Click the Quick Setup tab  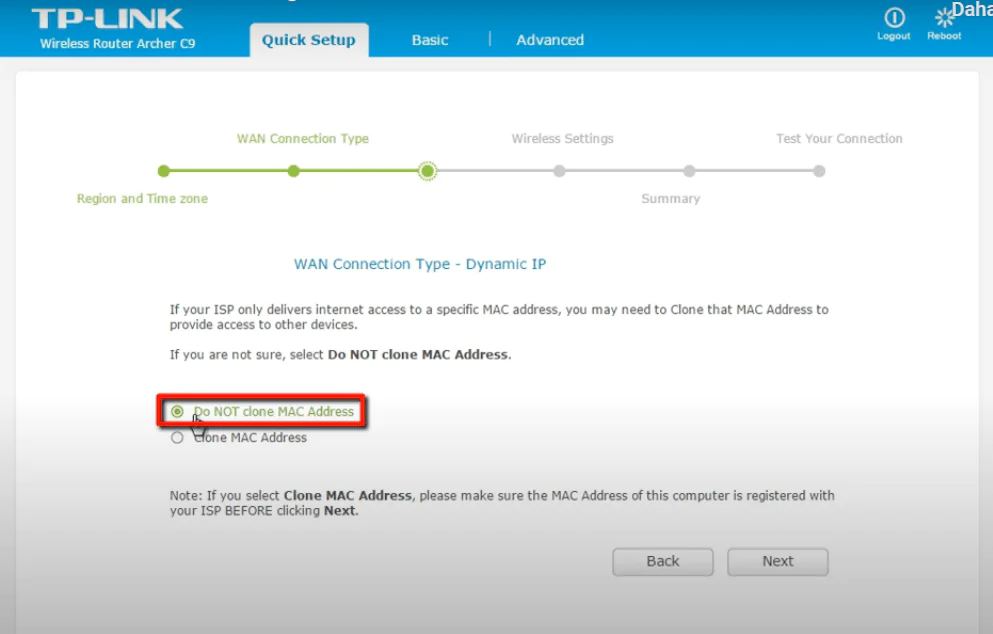pos(309,40)
